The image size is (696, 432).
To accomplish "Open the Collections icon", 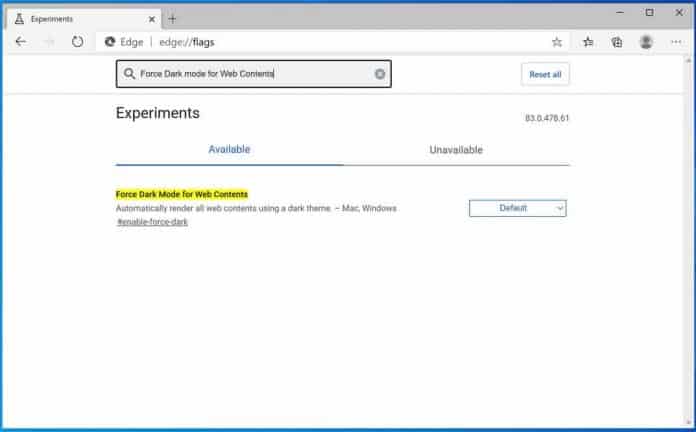I will (617, 42).
